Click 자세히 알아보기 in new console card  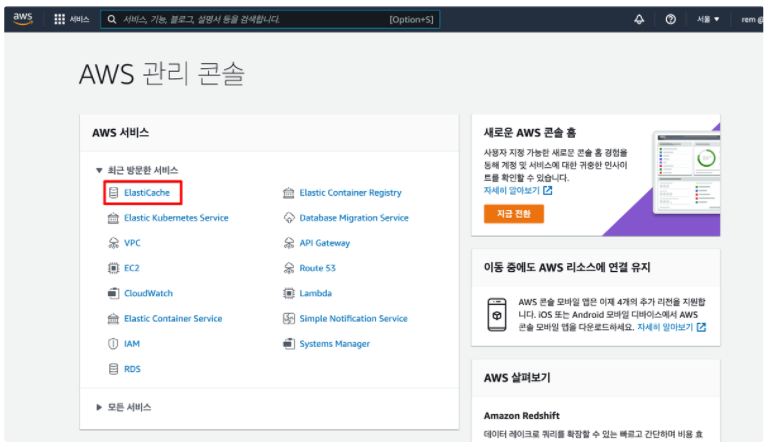click(511, 190)
